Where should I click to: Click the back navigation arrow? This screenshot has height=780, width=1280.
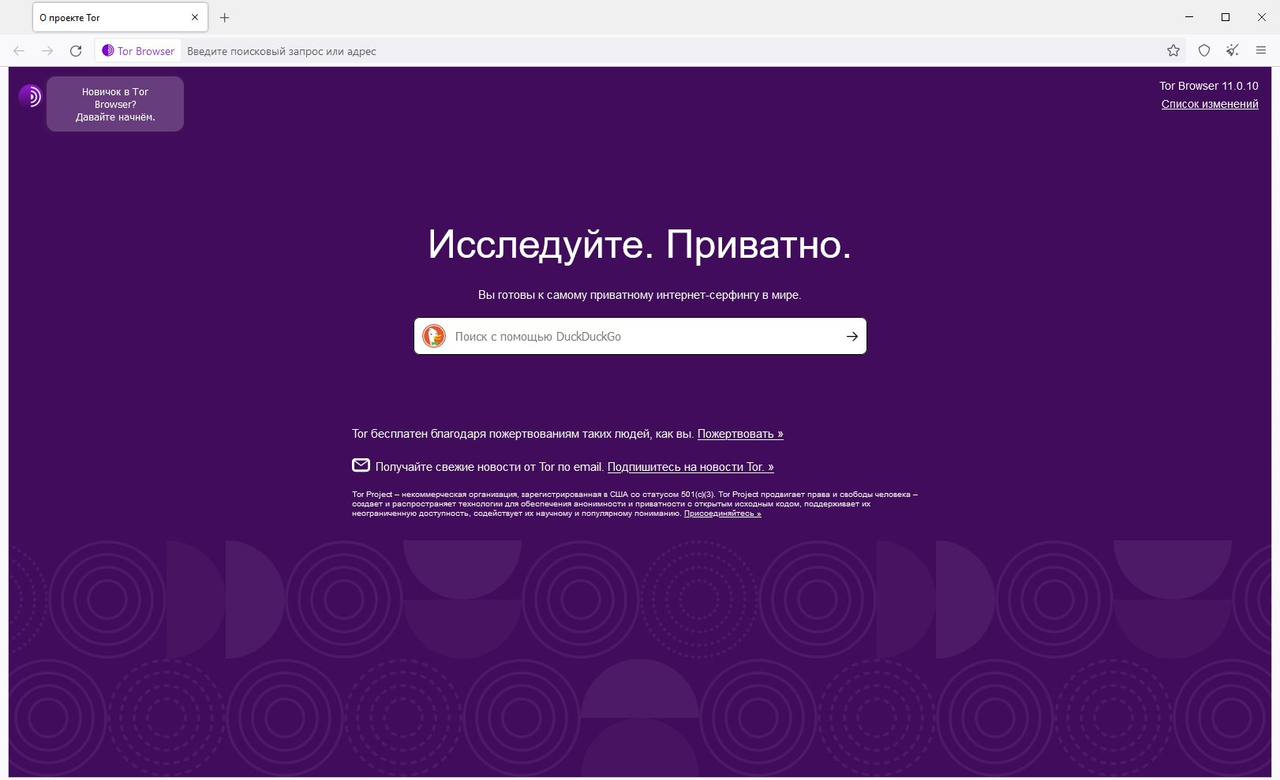19,51
